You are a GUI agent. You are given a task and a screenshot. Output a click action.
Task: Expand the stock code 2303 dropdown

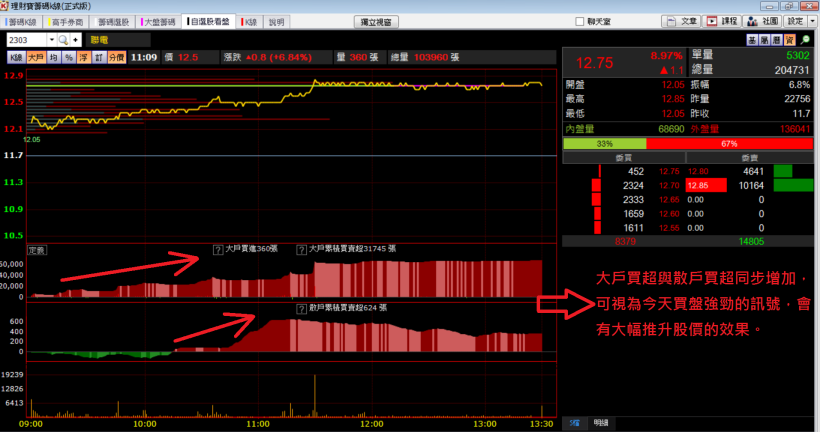51,39
